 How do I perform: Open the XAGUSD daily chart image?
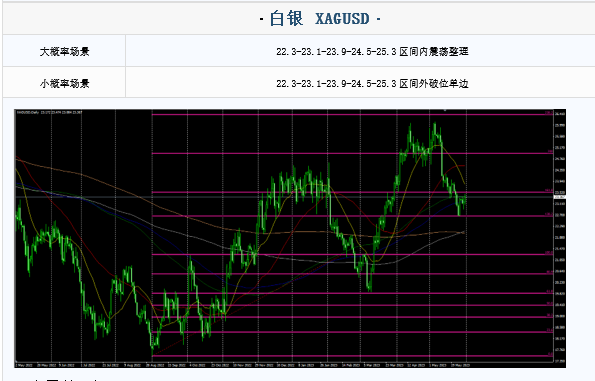(290, 238)
